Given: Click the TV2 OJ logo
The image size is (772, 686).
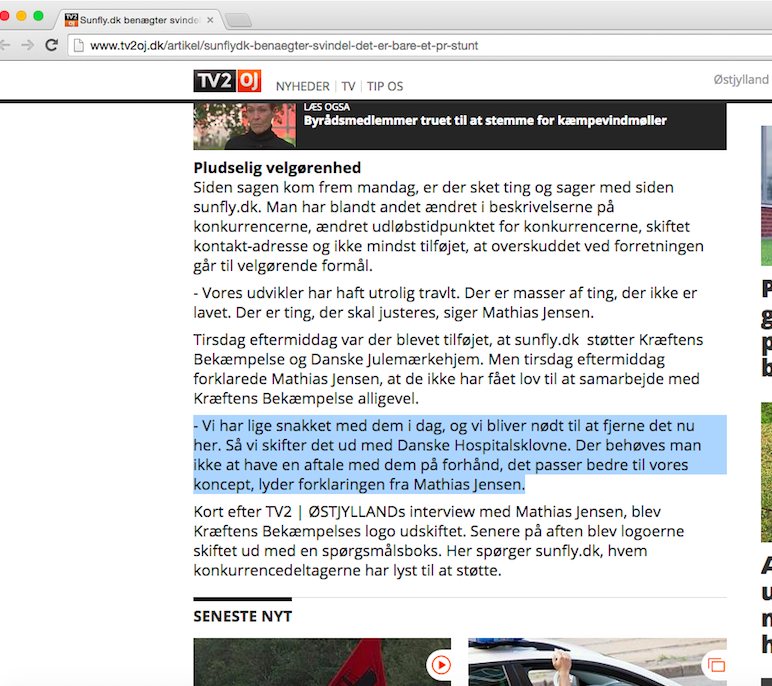Looking at the screenshot, I should click(x=227, y=81).
